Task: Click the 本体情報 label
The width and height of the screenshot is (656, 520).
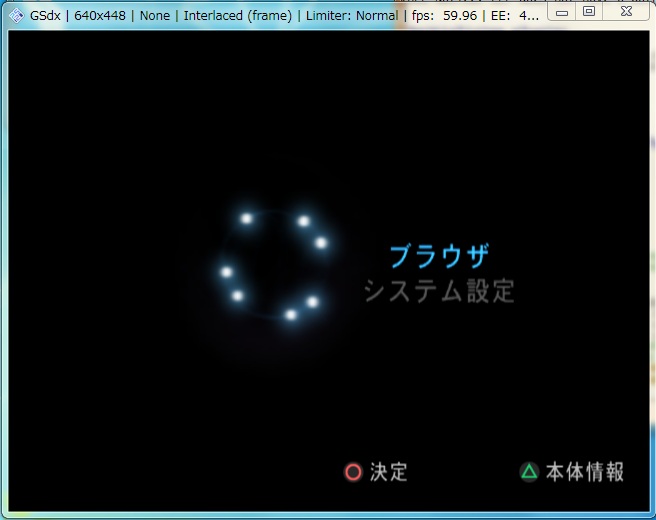Action: pos(584,472)
